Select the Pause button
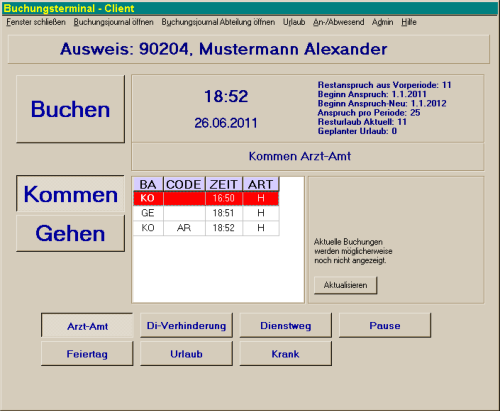The image size is (500, 412). click(385, 325)
